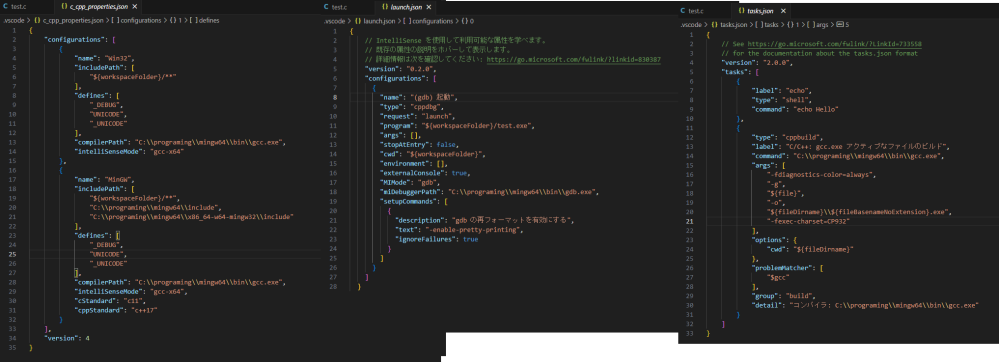
Task: Click the x86_64-w64-mingw32 include path line
Action: pos(191,217)
